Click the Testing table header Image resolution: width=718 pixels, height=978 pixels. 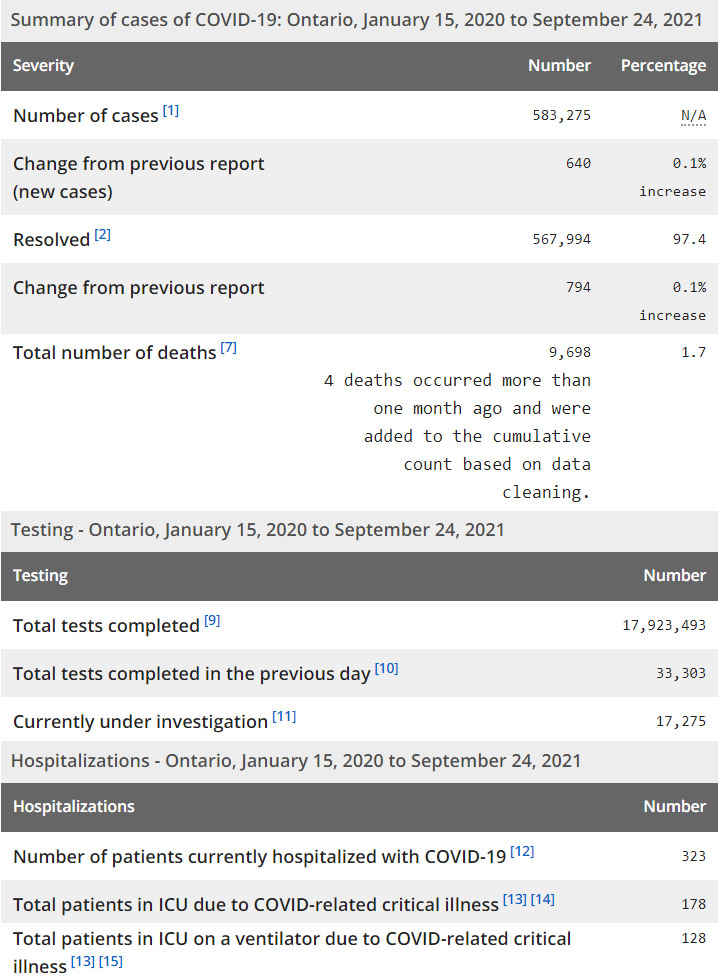pyautogui.click(x=40, y=576)
